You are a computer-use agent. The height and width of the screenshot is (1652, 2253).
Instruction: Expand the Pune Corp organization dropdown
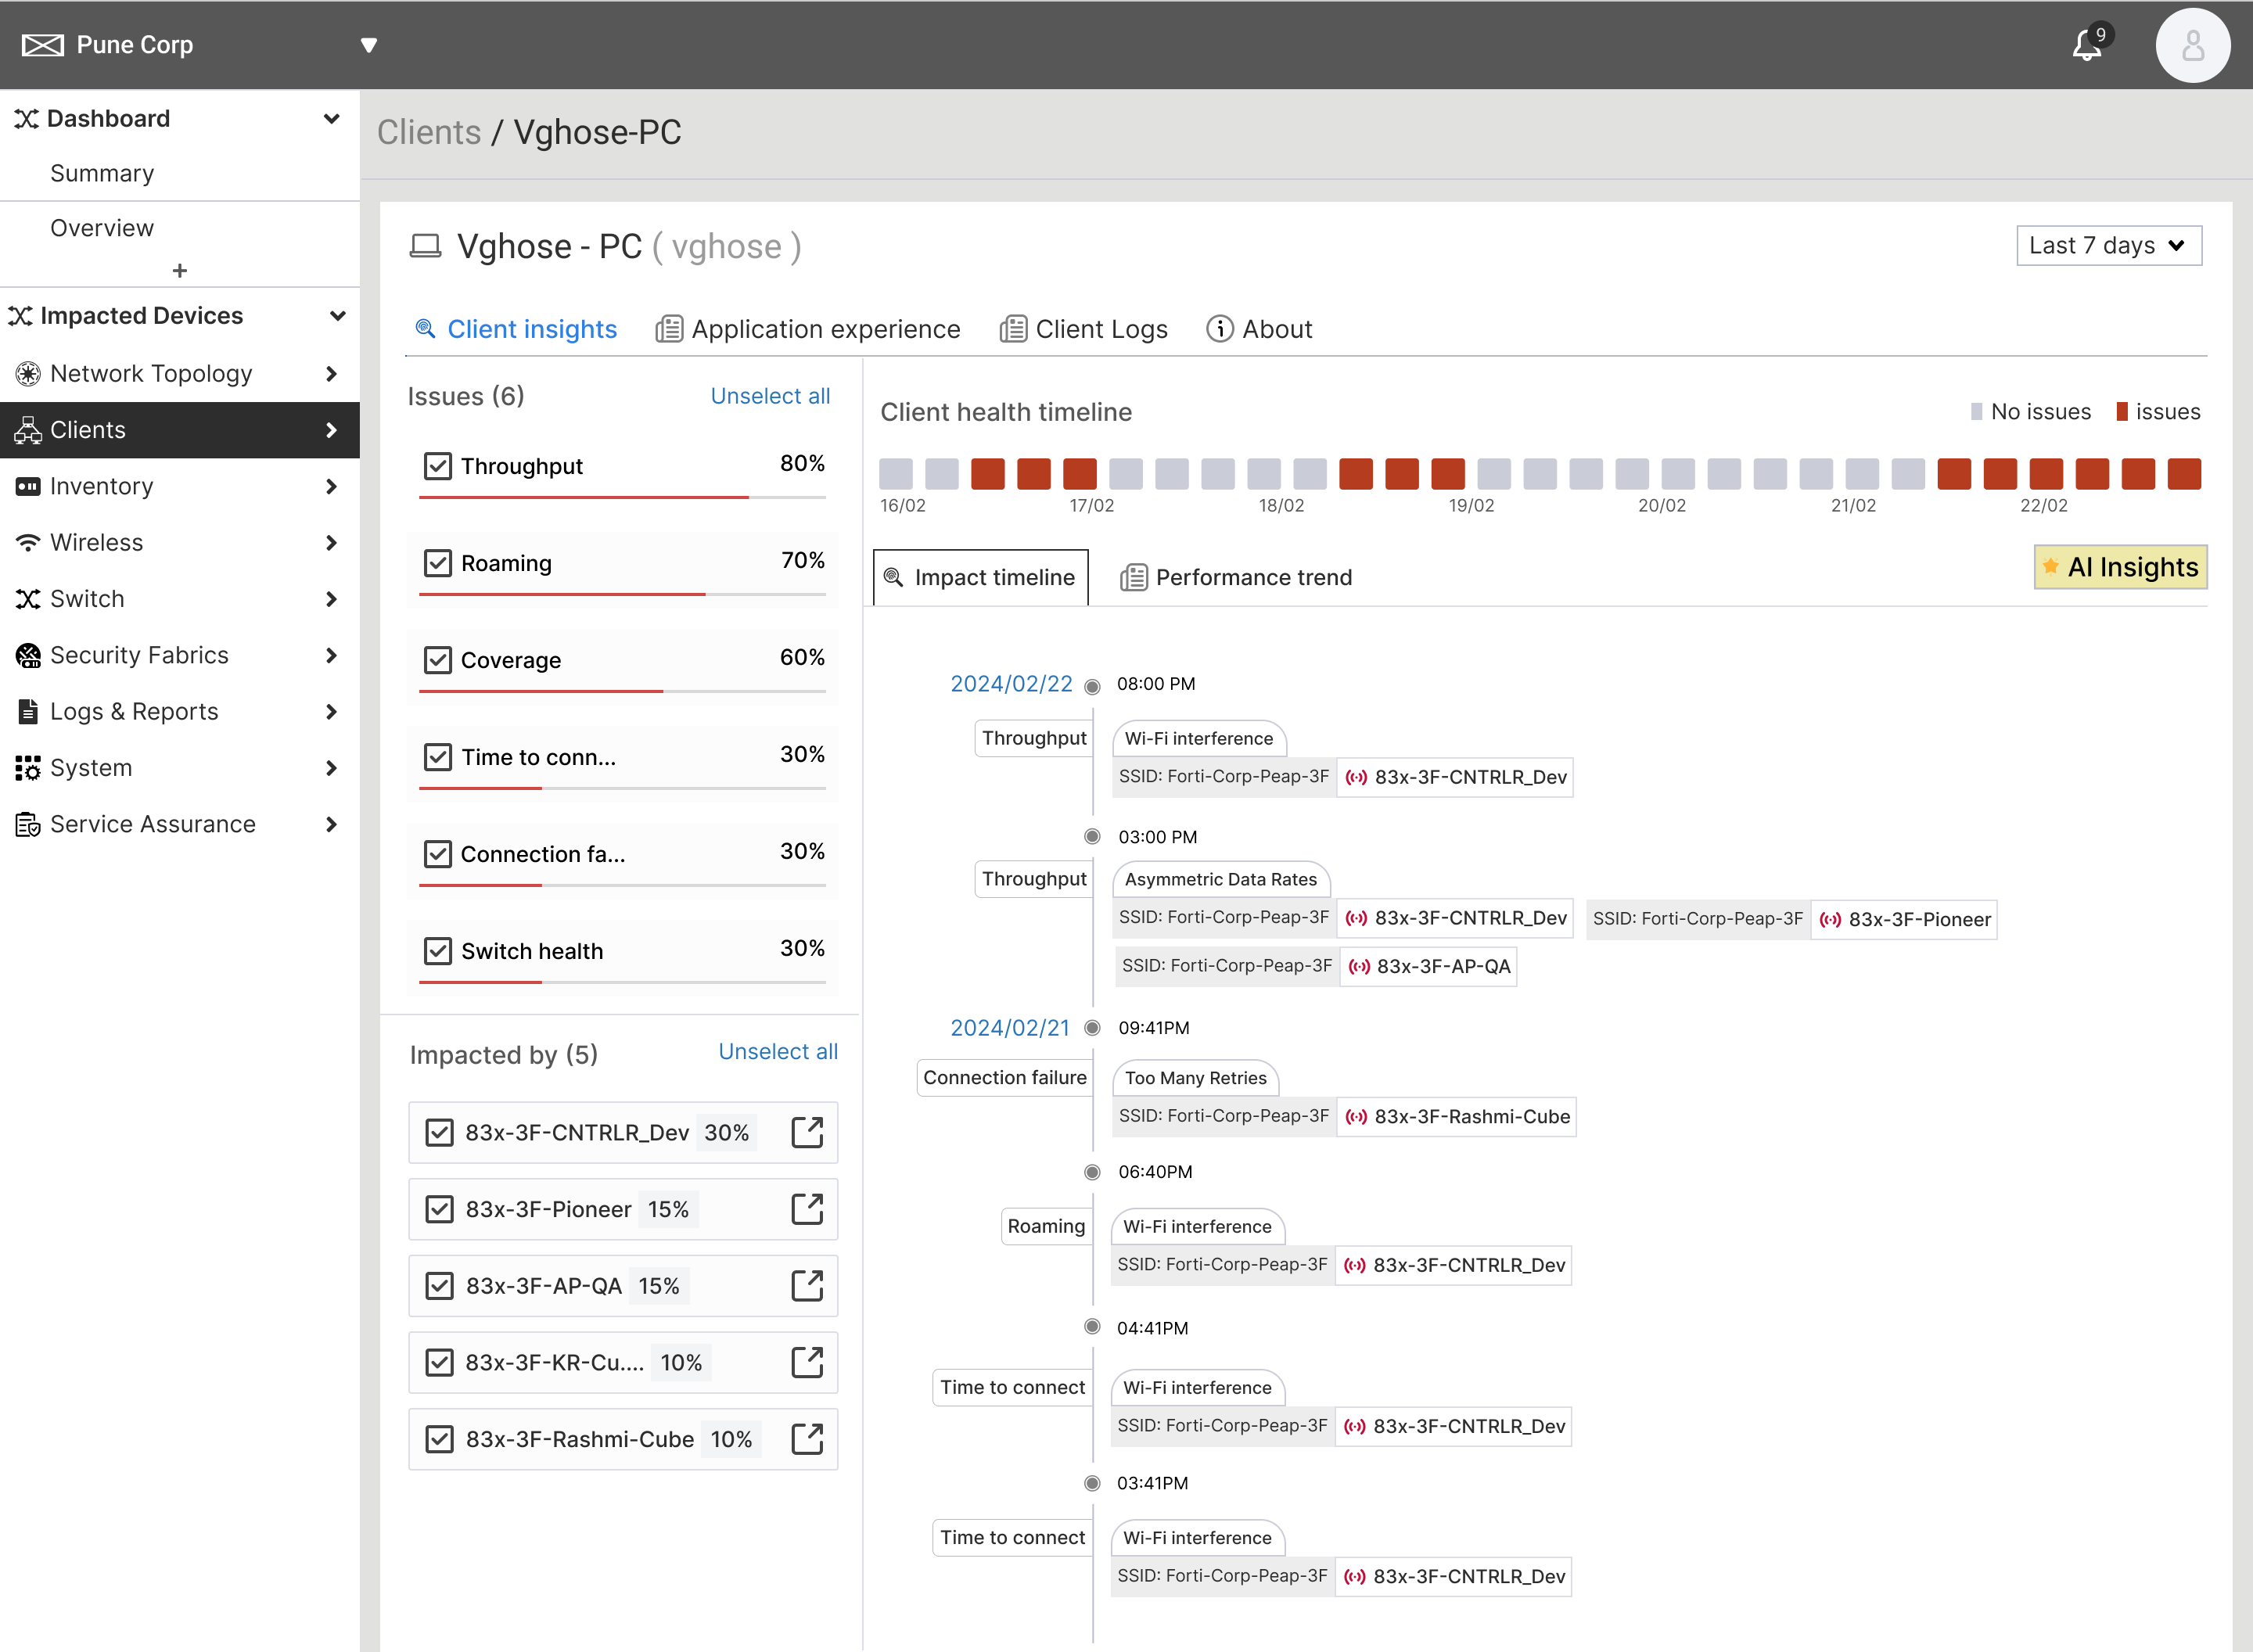pyautogui.click(x=369, y=45)
